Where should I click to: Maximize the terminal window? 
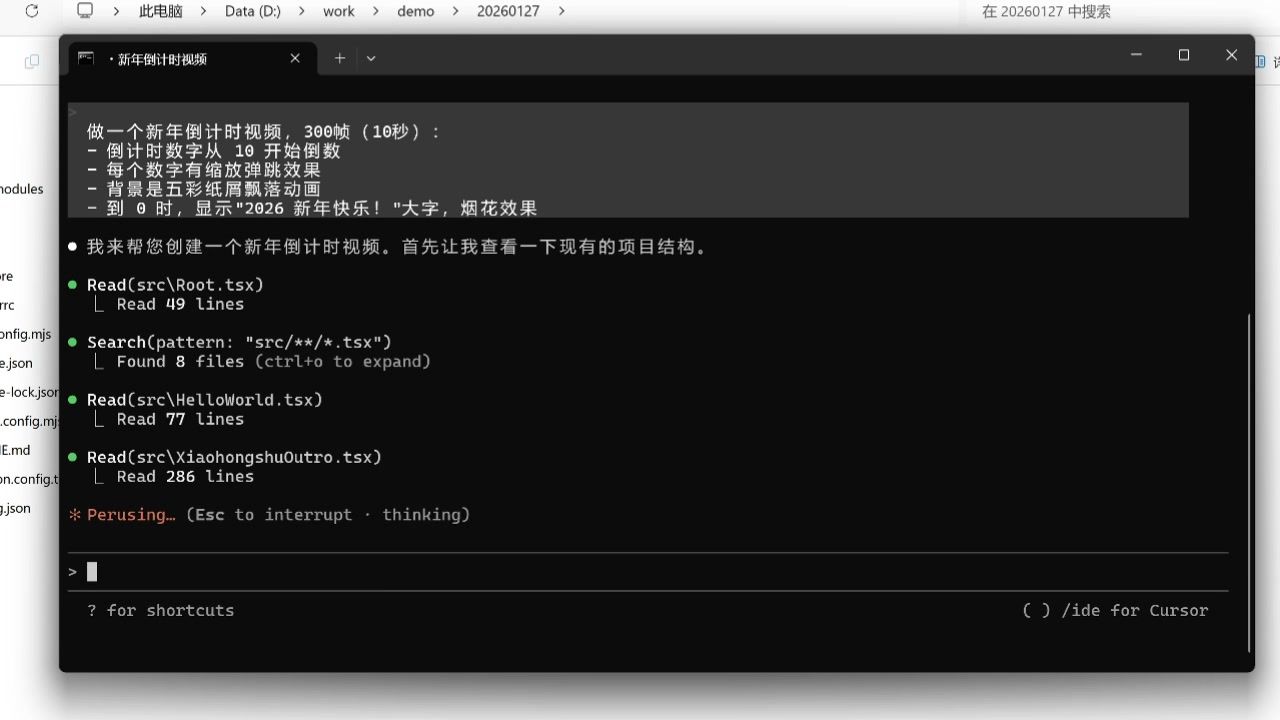pyautogui.click(x=1184, y=55)
